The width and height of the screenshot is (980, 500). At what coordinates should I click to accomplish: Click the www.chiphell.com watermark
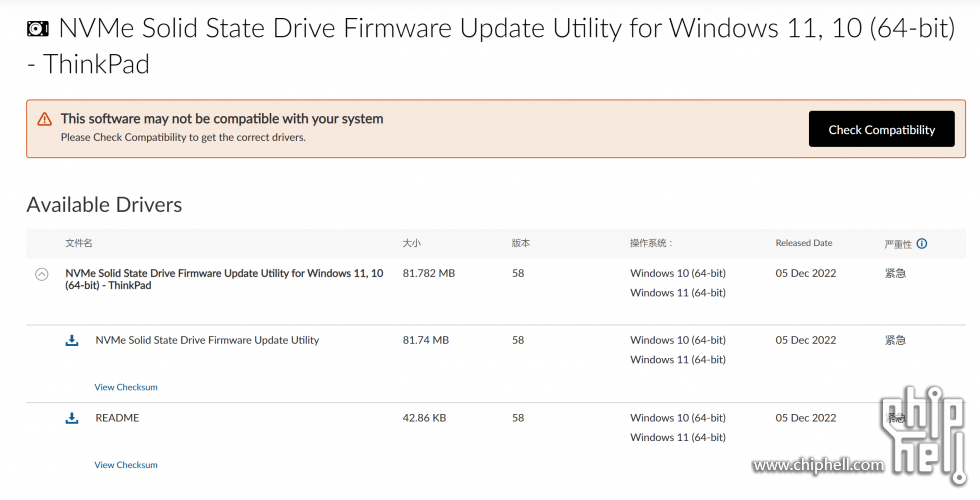click(818, 465)
